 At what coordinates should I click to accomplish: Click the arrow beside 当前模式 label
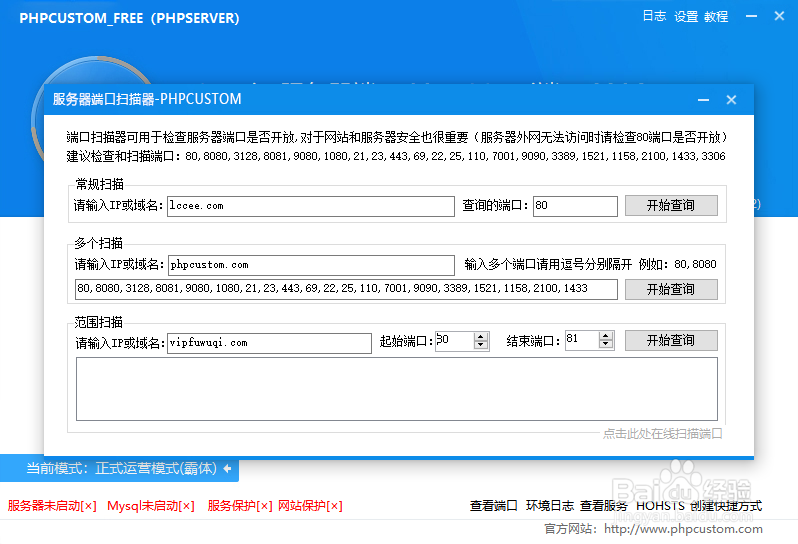point(227,468)
